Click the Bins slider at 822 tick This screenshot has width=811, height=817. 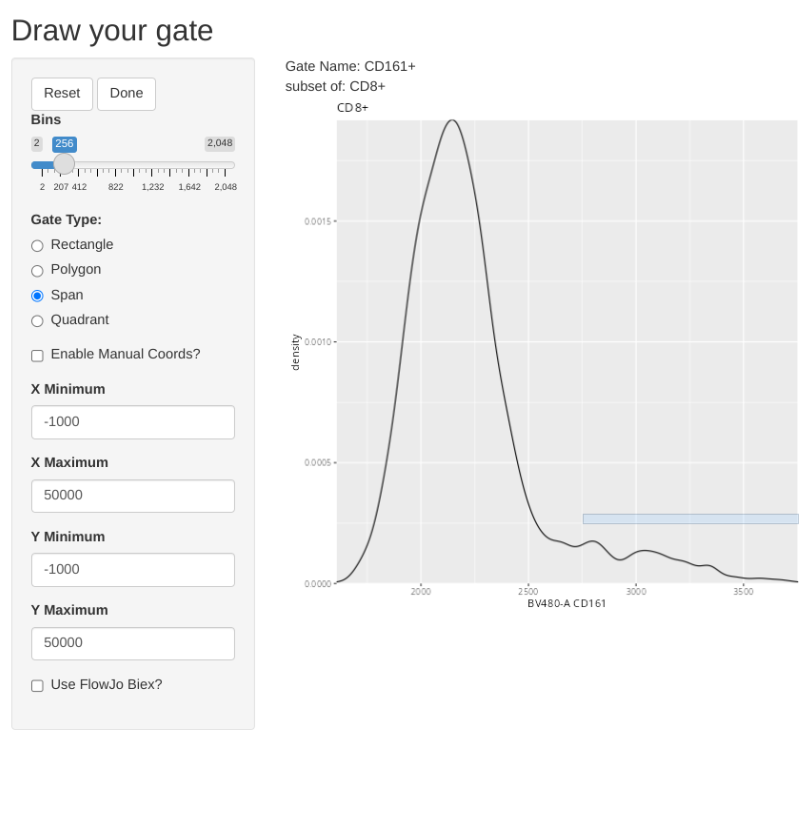[116, 165]
